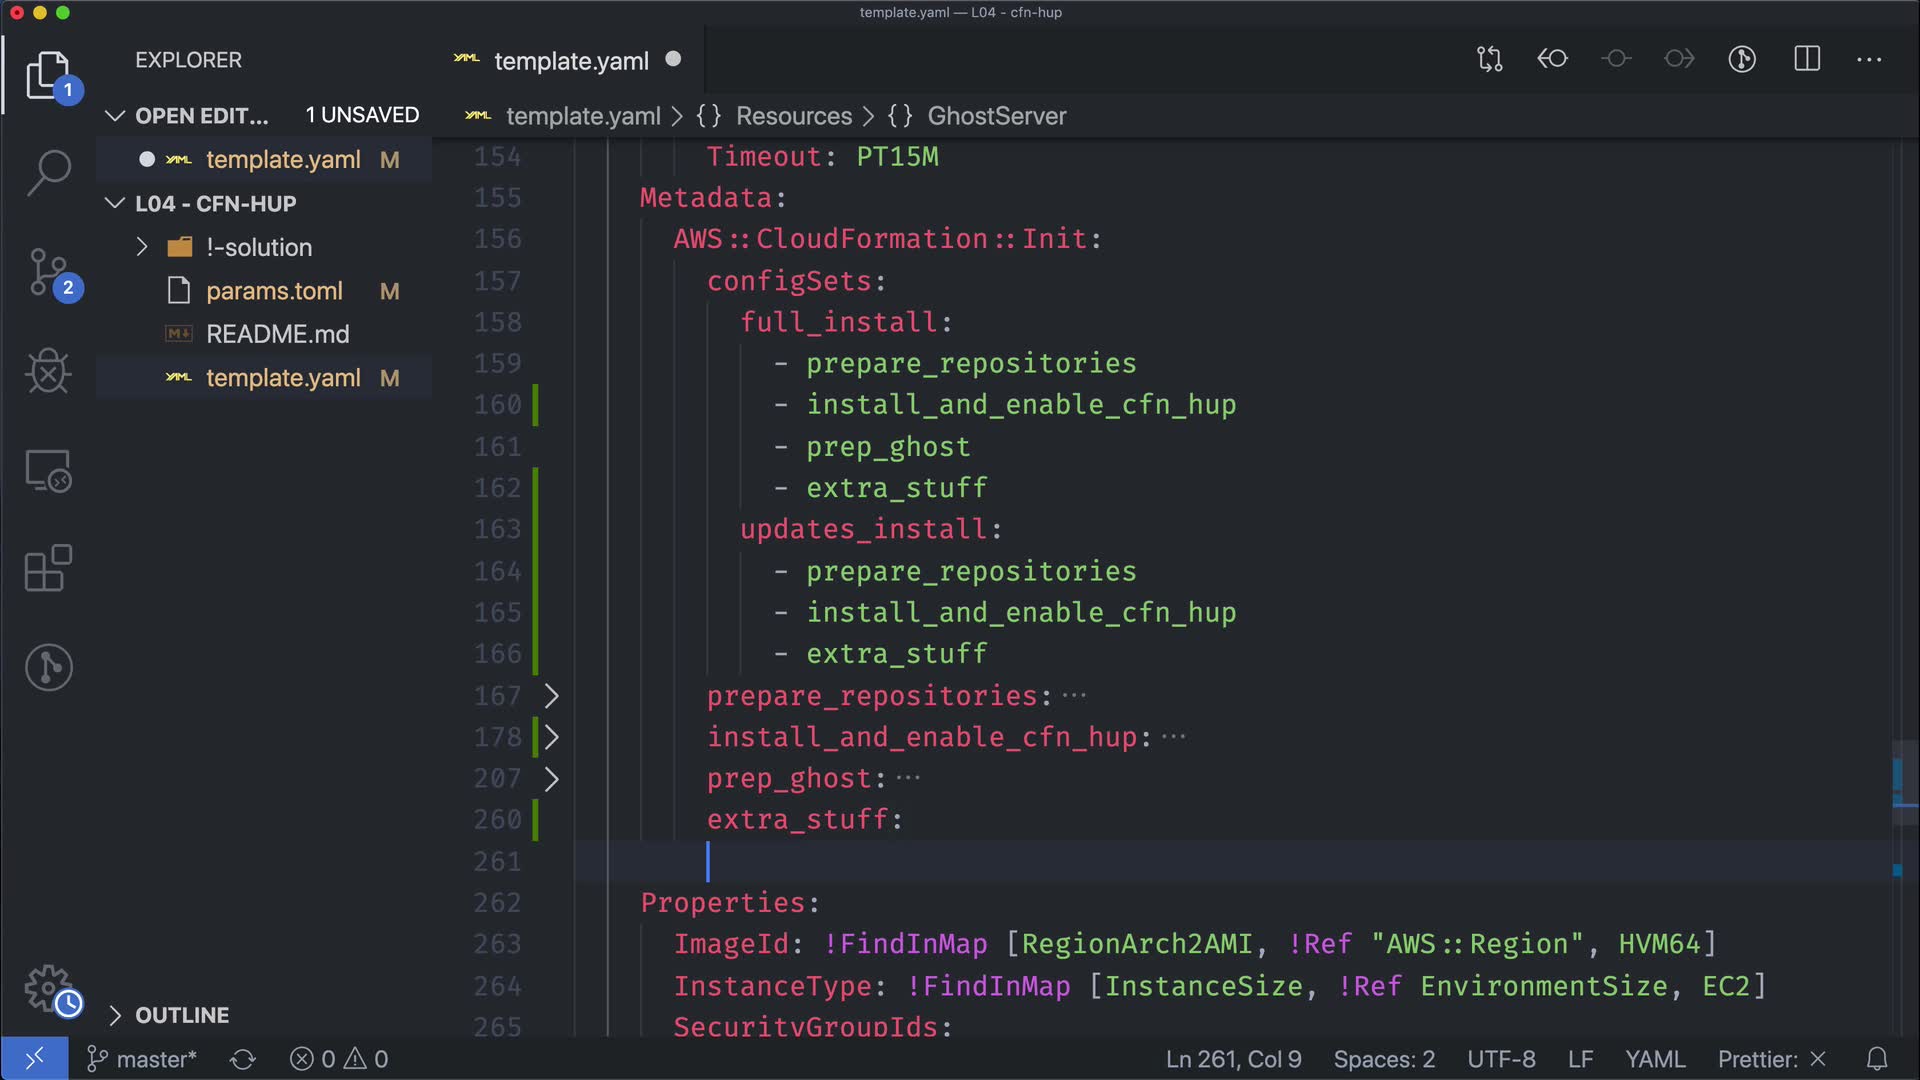Click the GhostServer breadcrumb item
Viewport: 1920px width, 1080px height.
pyautogui.click(x=996, y=116)
